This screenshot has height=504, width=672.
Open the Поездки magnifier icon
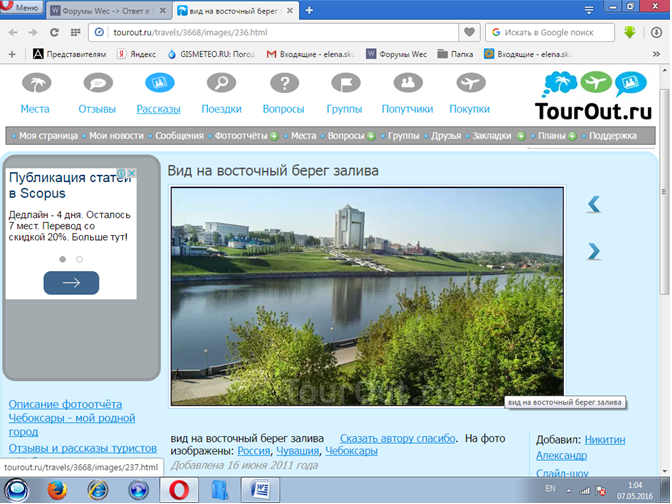(221, 83)
